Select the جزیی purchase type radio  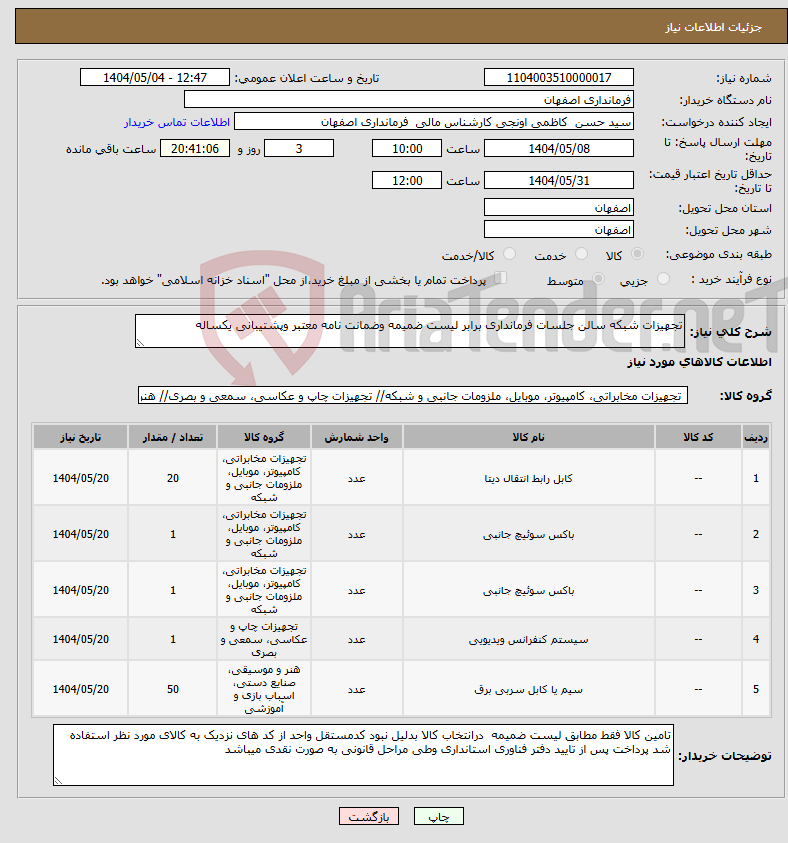663,279
